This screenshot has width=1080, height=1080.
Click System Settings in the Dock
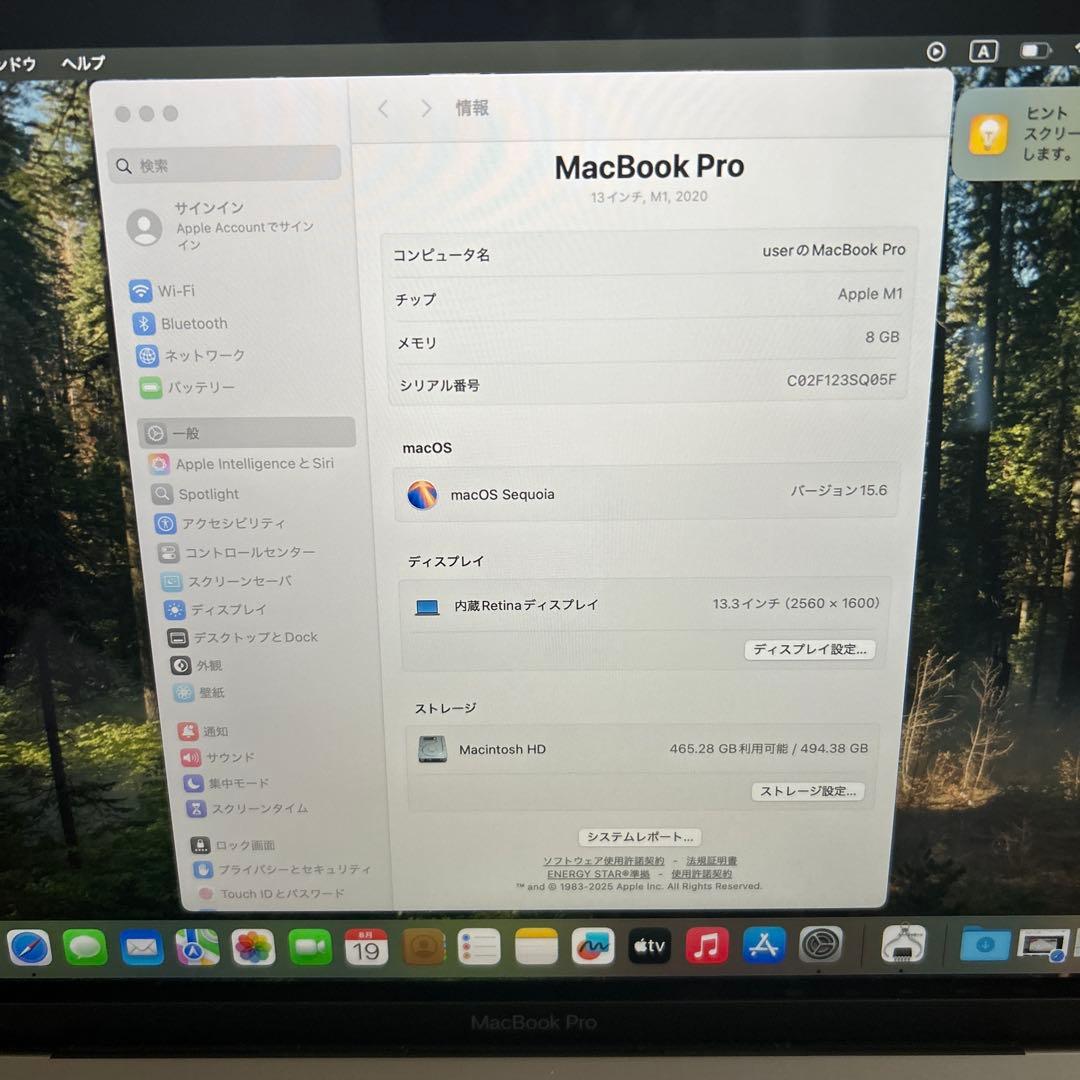coord(821,944)
